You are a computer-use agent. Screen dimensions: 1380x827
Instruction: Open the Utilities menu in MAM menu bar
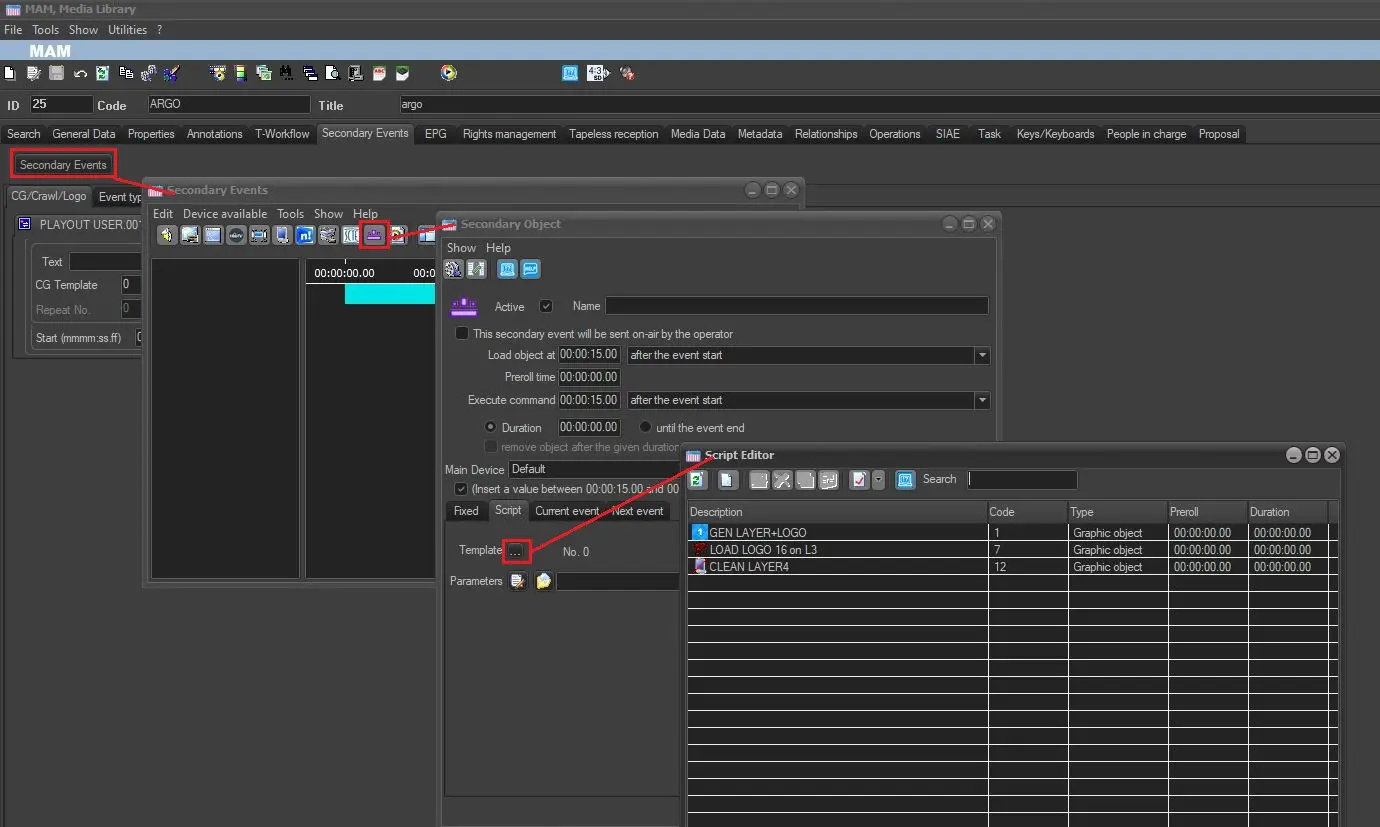click(x=127, y=30)
